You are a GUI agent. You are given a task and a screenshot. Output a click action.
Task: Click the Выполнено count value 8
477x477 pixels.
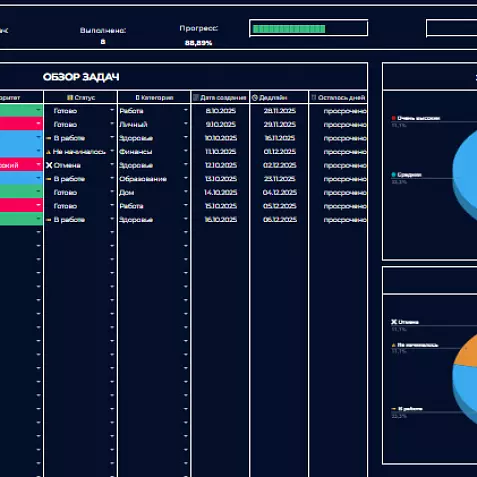tap(103, 42)
